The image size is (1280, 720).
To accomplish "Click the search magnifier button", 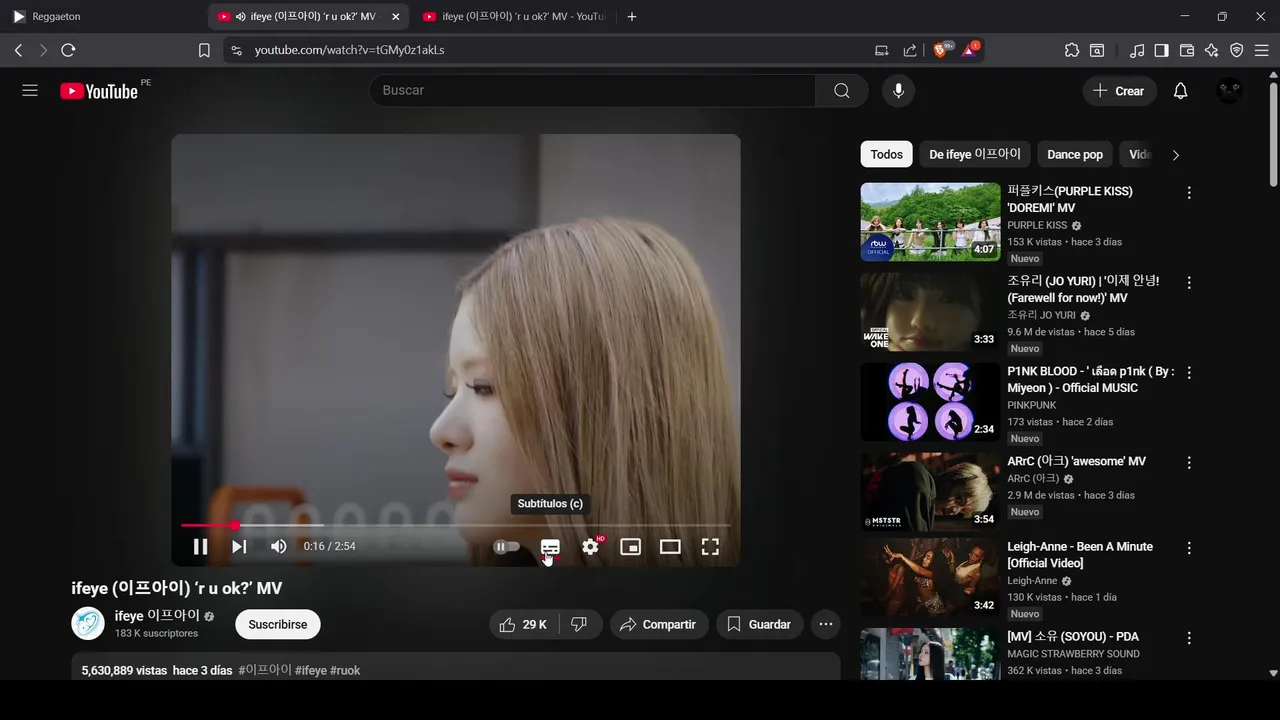I will coord(842,91).
